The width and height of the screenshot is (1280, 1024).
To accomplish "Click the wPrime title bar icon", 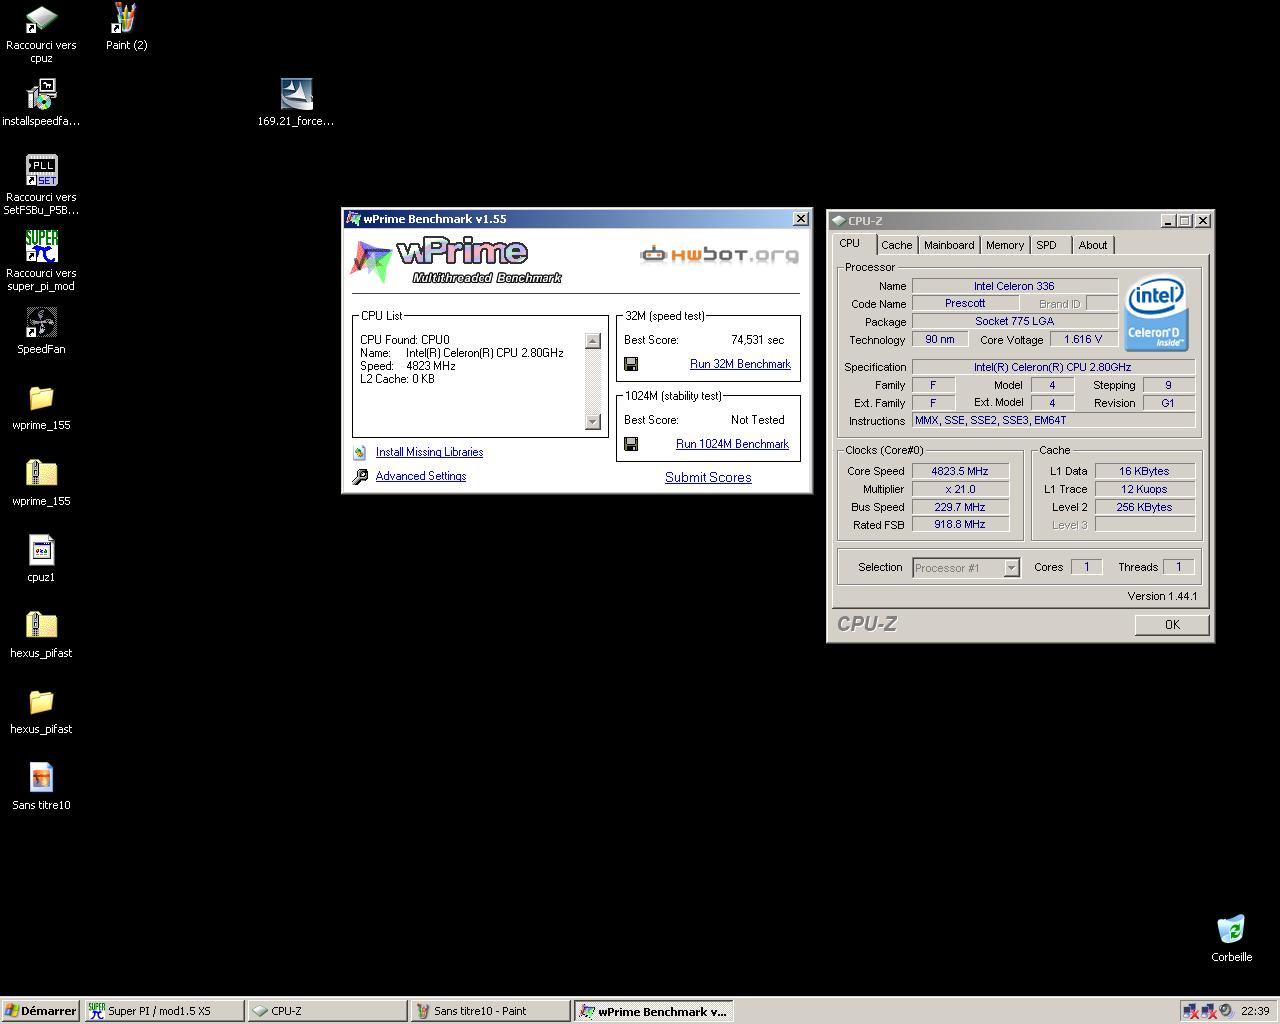I will tap(353, 219).
